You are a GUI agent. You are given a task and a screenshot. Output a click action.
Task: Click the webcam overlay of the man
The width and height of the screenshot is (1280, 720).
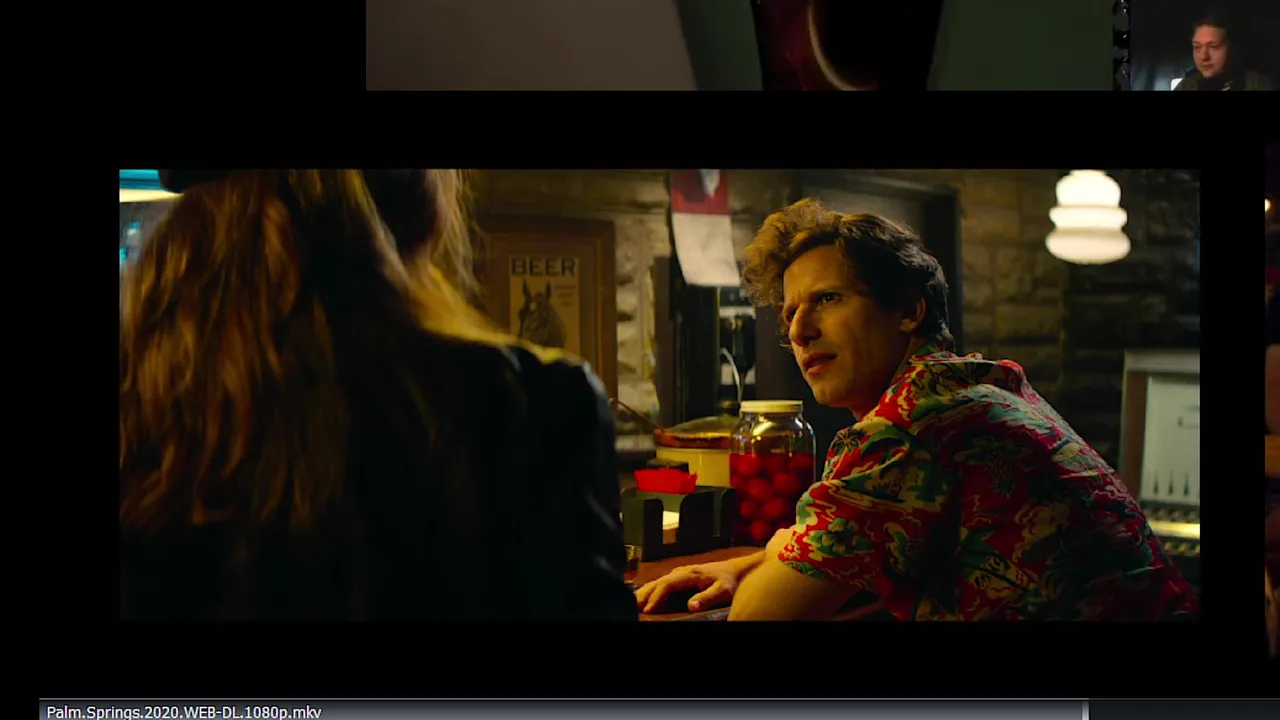click(1204, 46)
